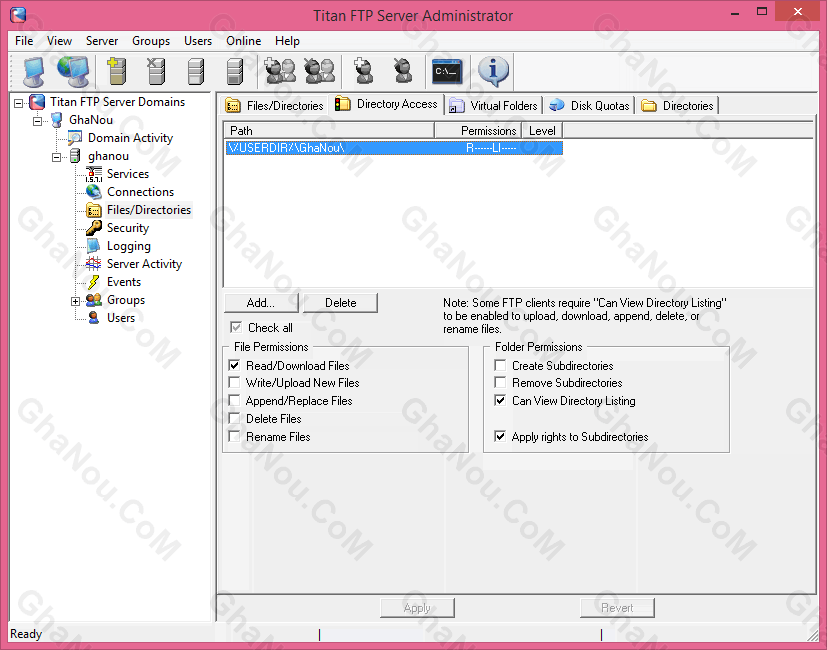Image resolution: width=827 pixels, height=650 pixels.
Task: Click the Permissions column header
Action: click(478, 130)
